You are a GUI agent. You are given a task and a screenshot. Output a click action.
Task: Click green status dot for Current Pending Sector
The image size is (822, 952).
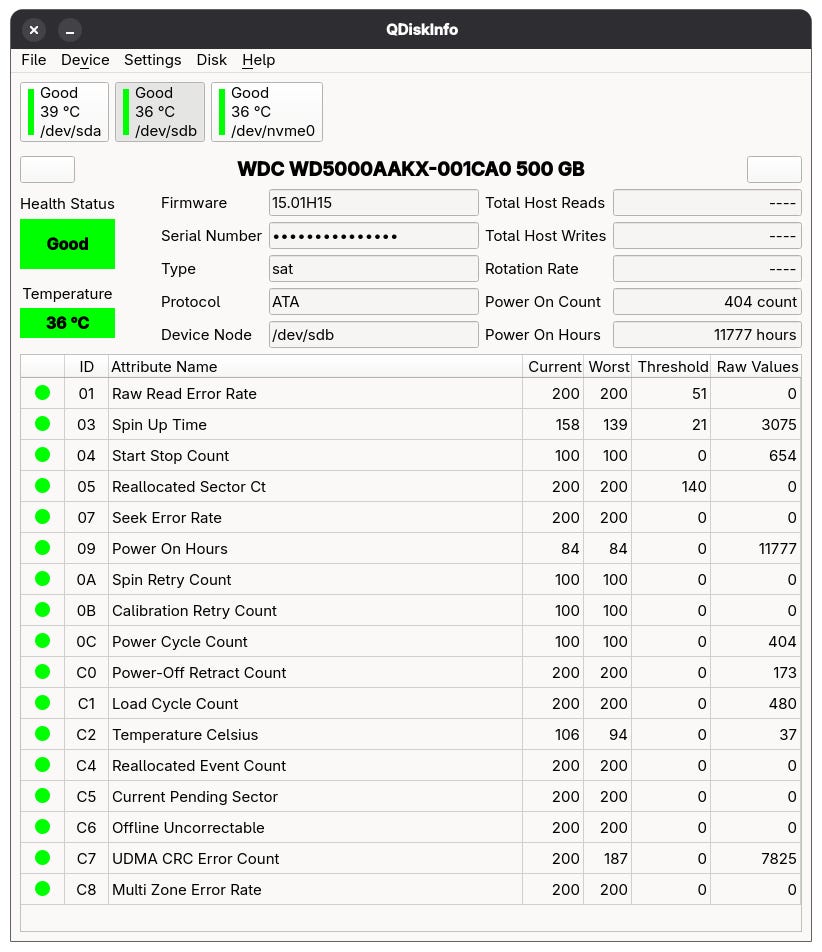pos(42,795)
